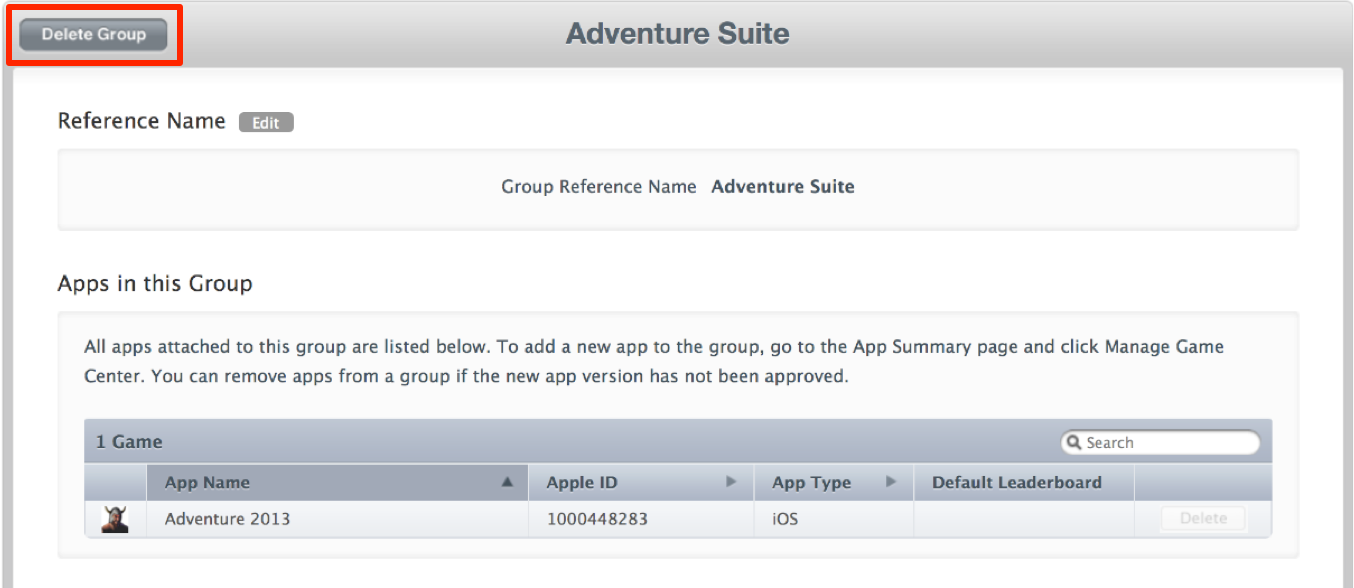Click Apple ID 1000448283 in the row
This screenshot has width=1354, height=588.
(x=598, y=519)
